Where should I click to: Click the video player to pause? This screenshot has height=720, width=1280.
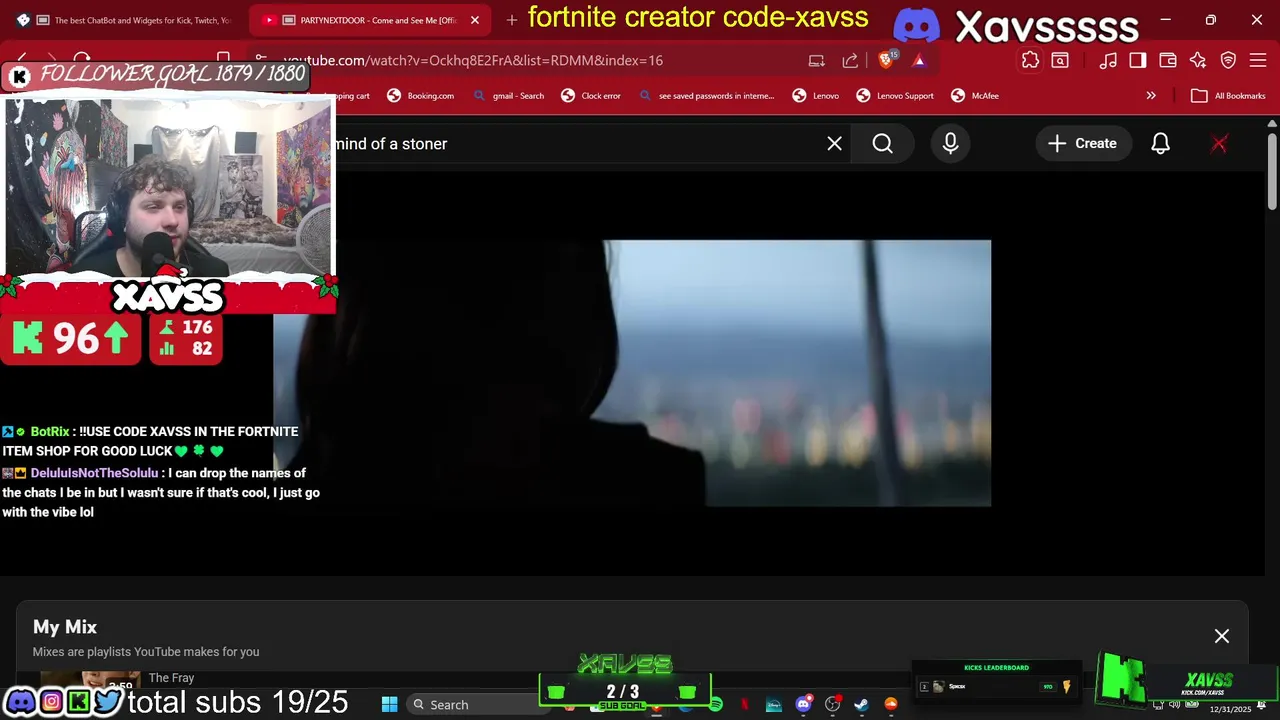click(632, 373)
